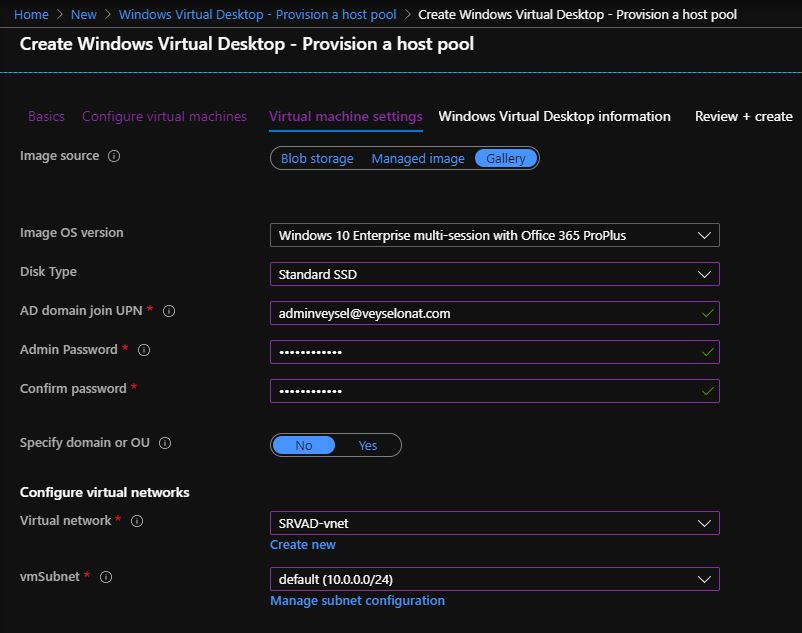Click the Disk Type label

tap(48, 272)
